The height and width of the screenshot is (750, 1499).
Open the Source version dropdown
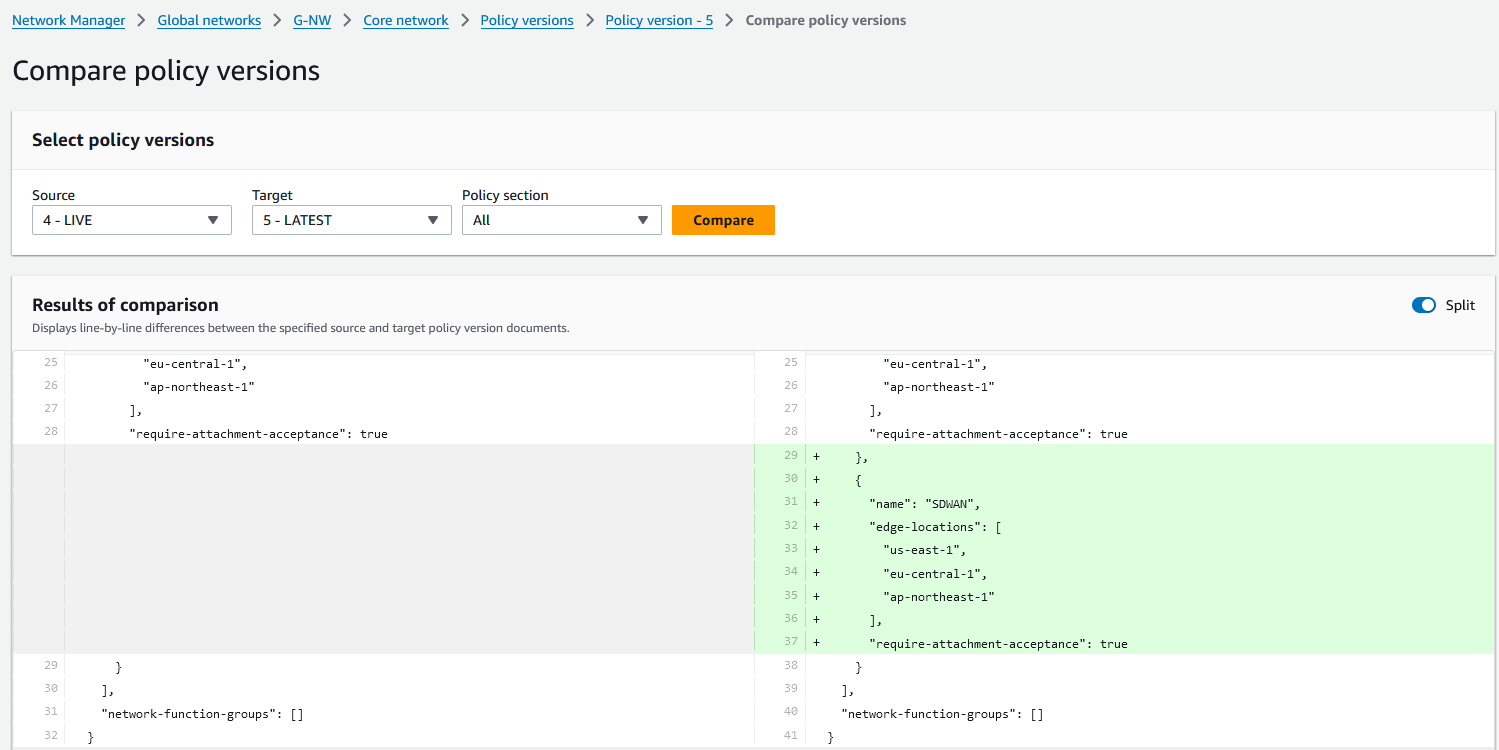(131, 220)
